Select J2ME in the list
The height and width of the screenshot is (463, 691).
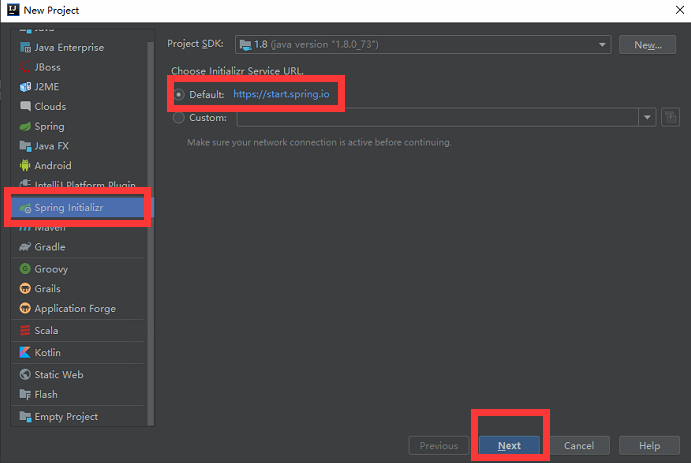tap(78, 87)
